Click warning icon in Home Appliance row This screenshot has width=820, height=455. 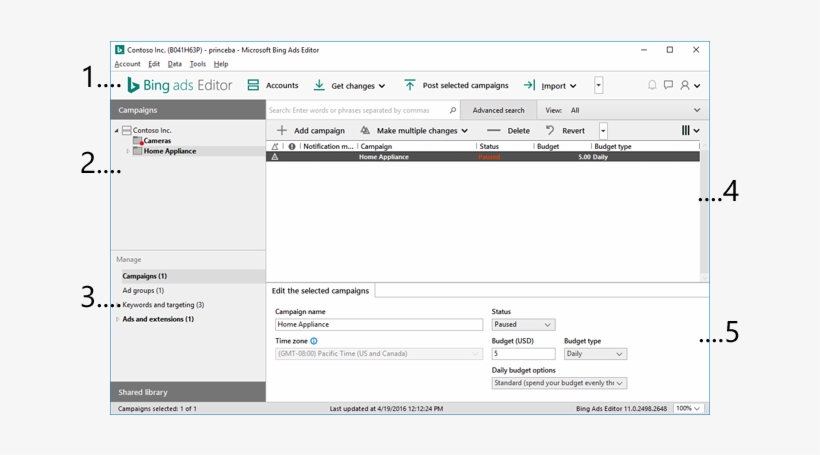point(275,157)
